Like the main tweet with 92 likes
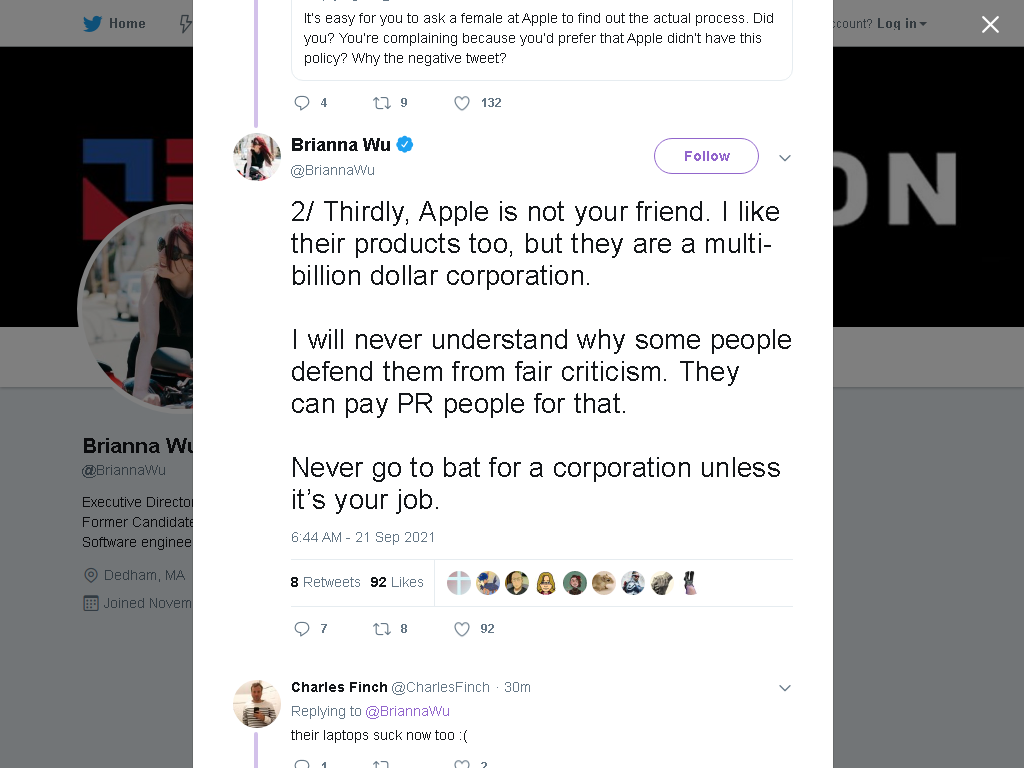Viewport: 1024px width, 768px height. tap(462, 628)
